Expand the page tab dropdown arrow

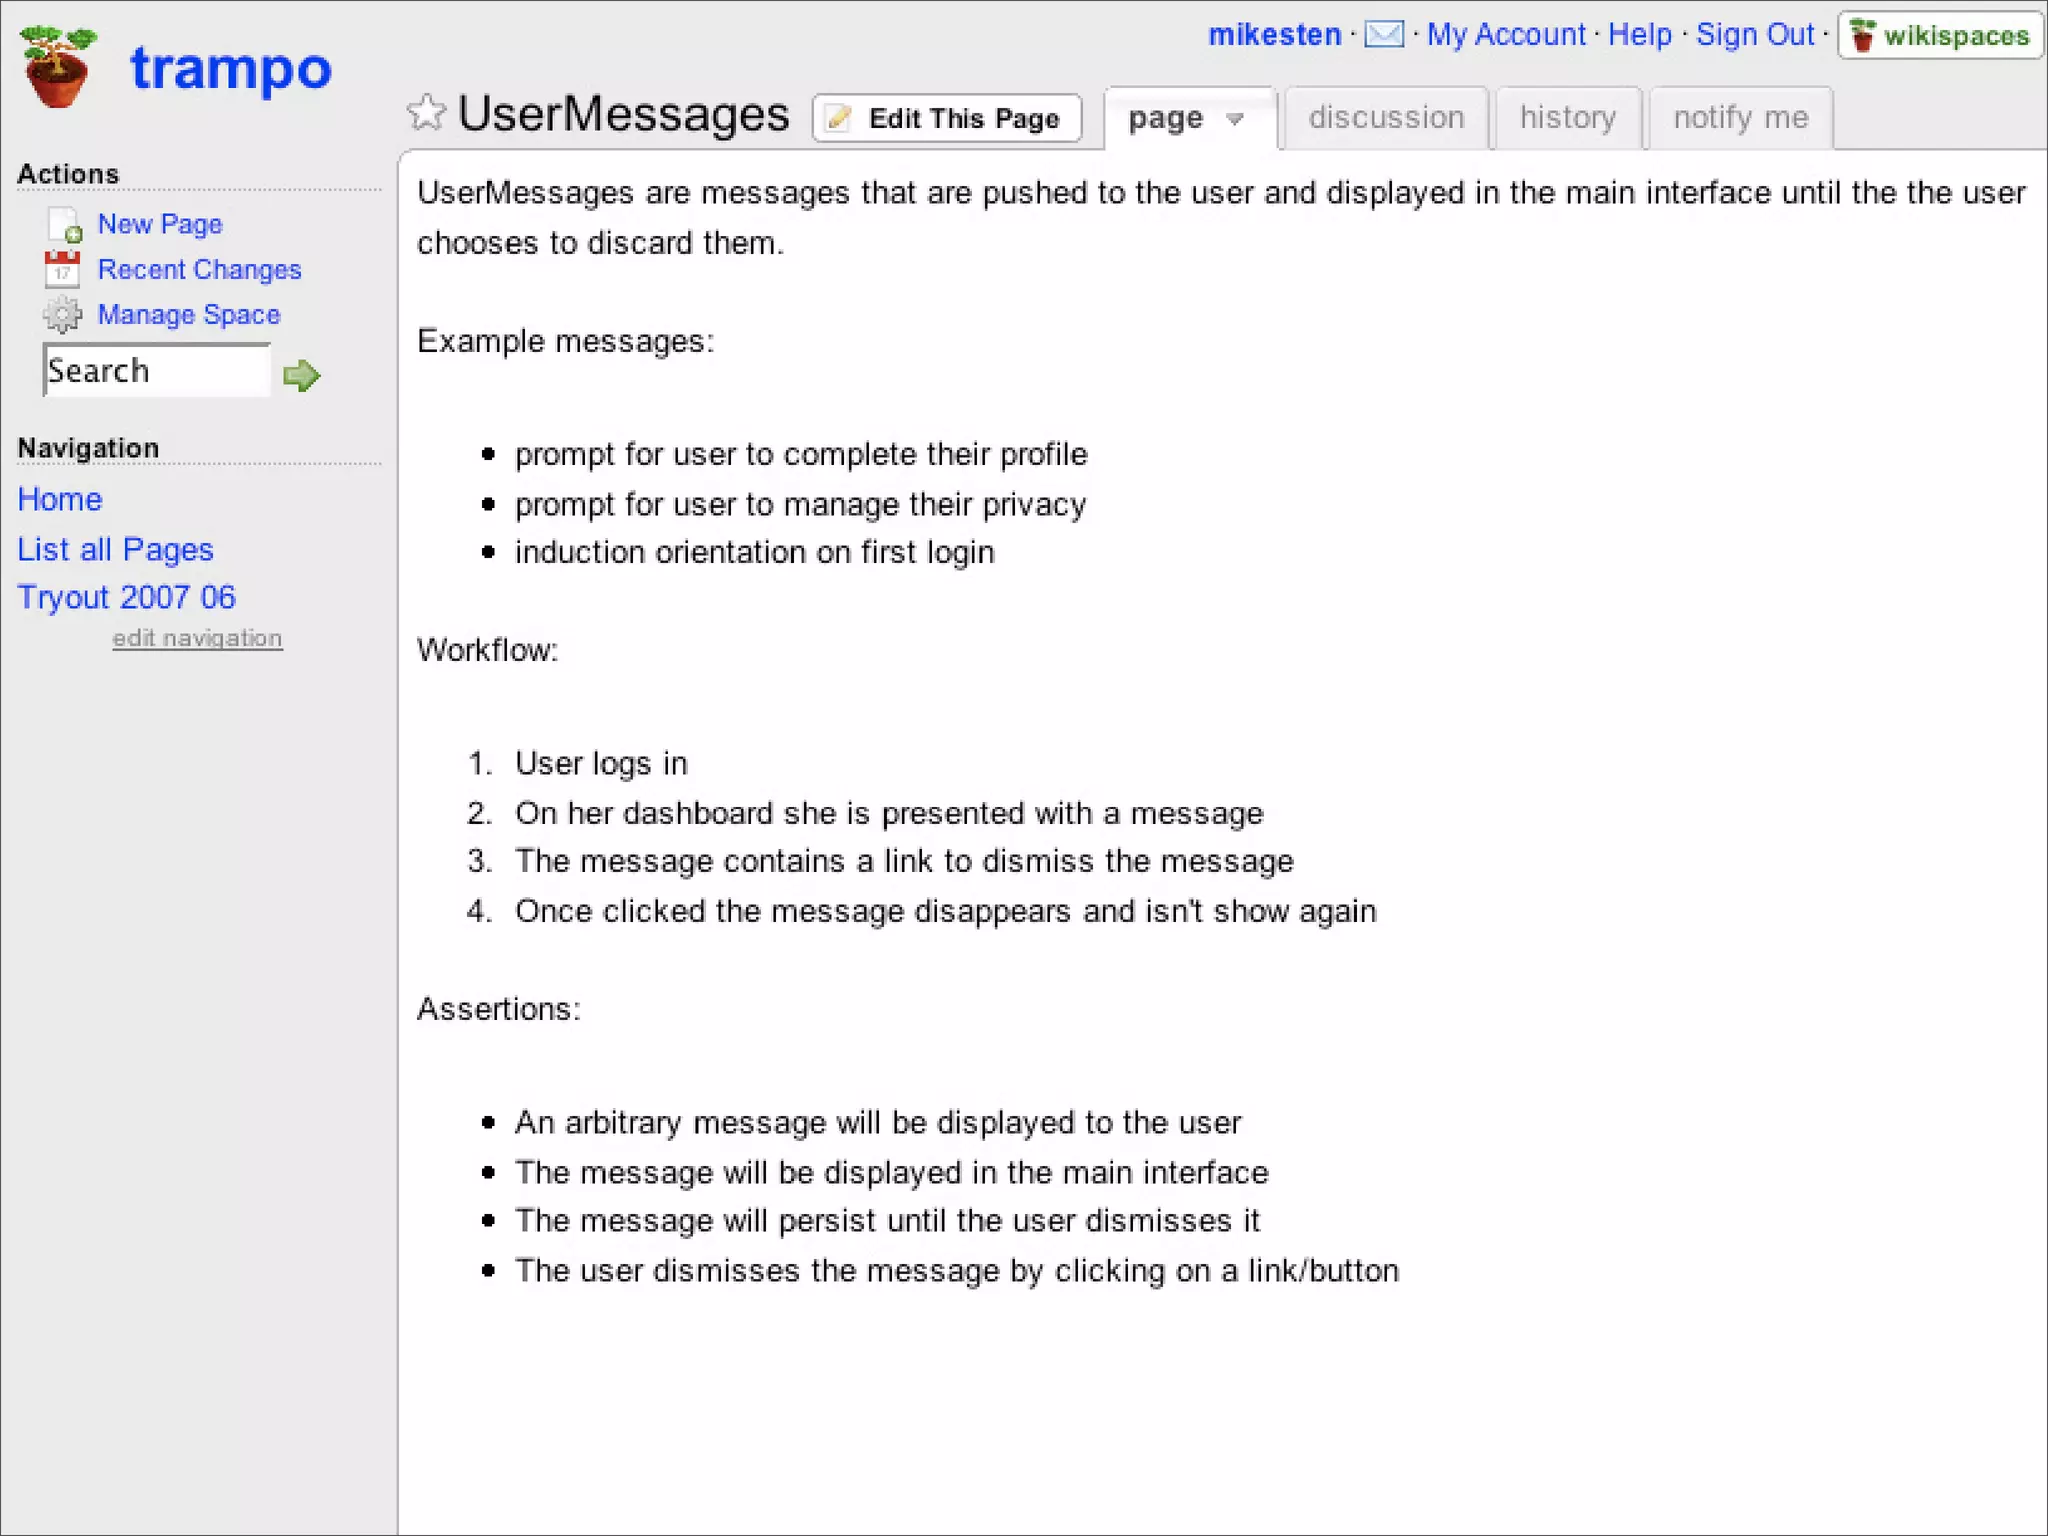(1235, 119)
